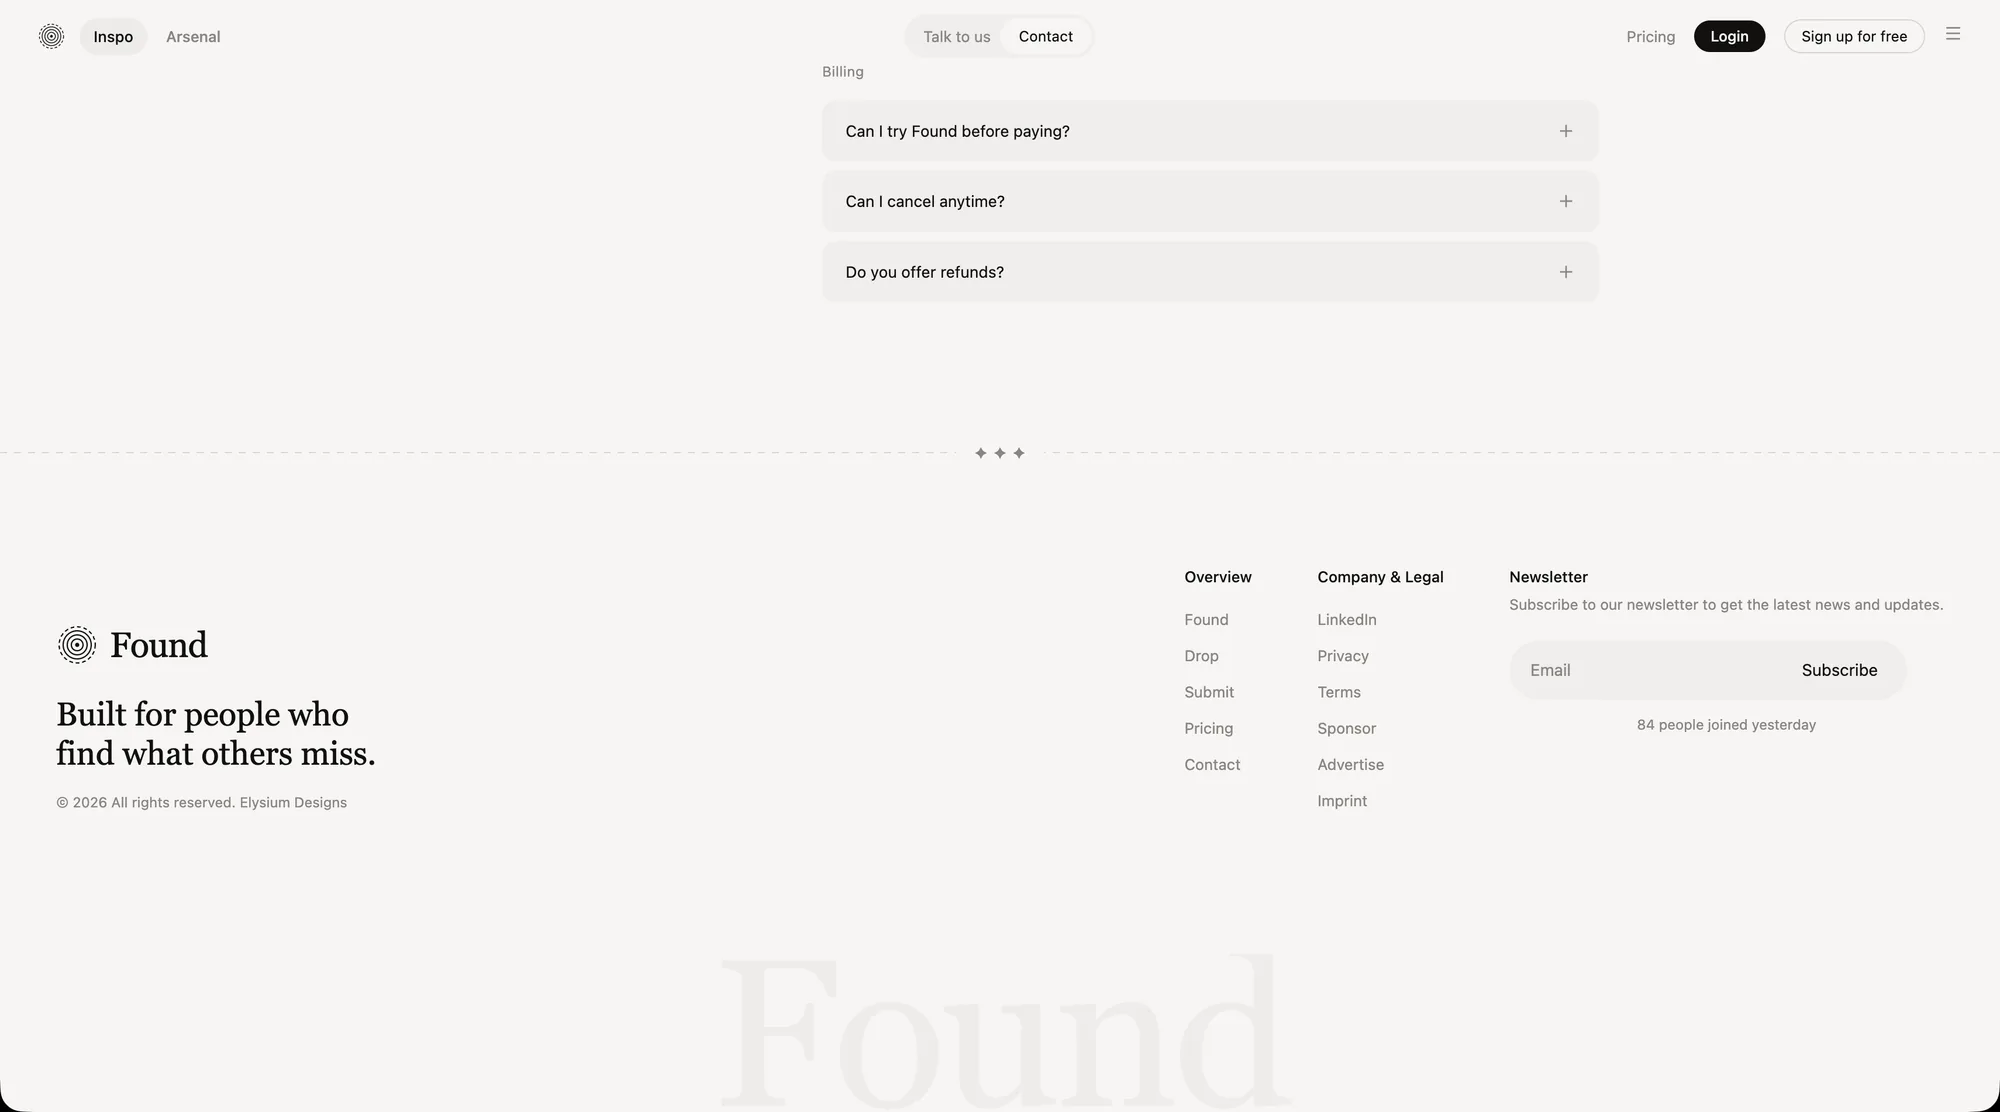This screenshot has width=2000, height=1112.
Task: Click the 'Overview' footer heading
Action: (1218, 577)
